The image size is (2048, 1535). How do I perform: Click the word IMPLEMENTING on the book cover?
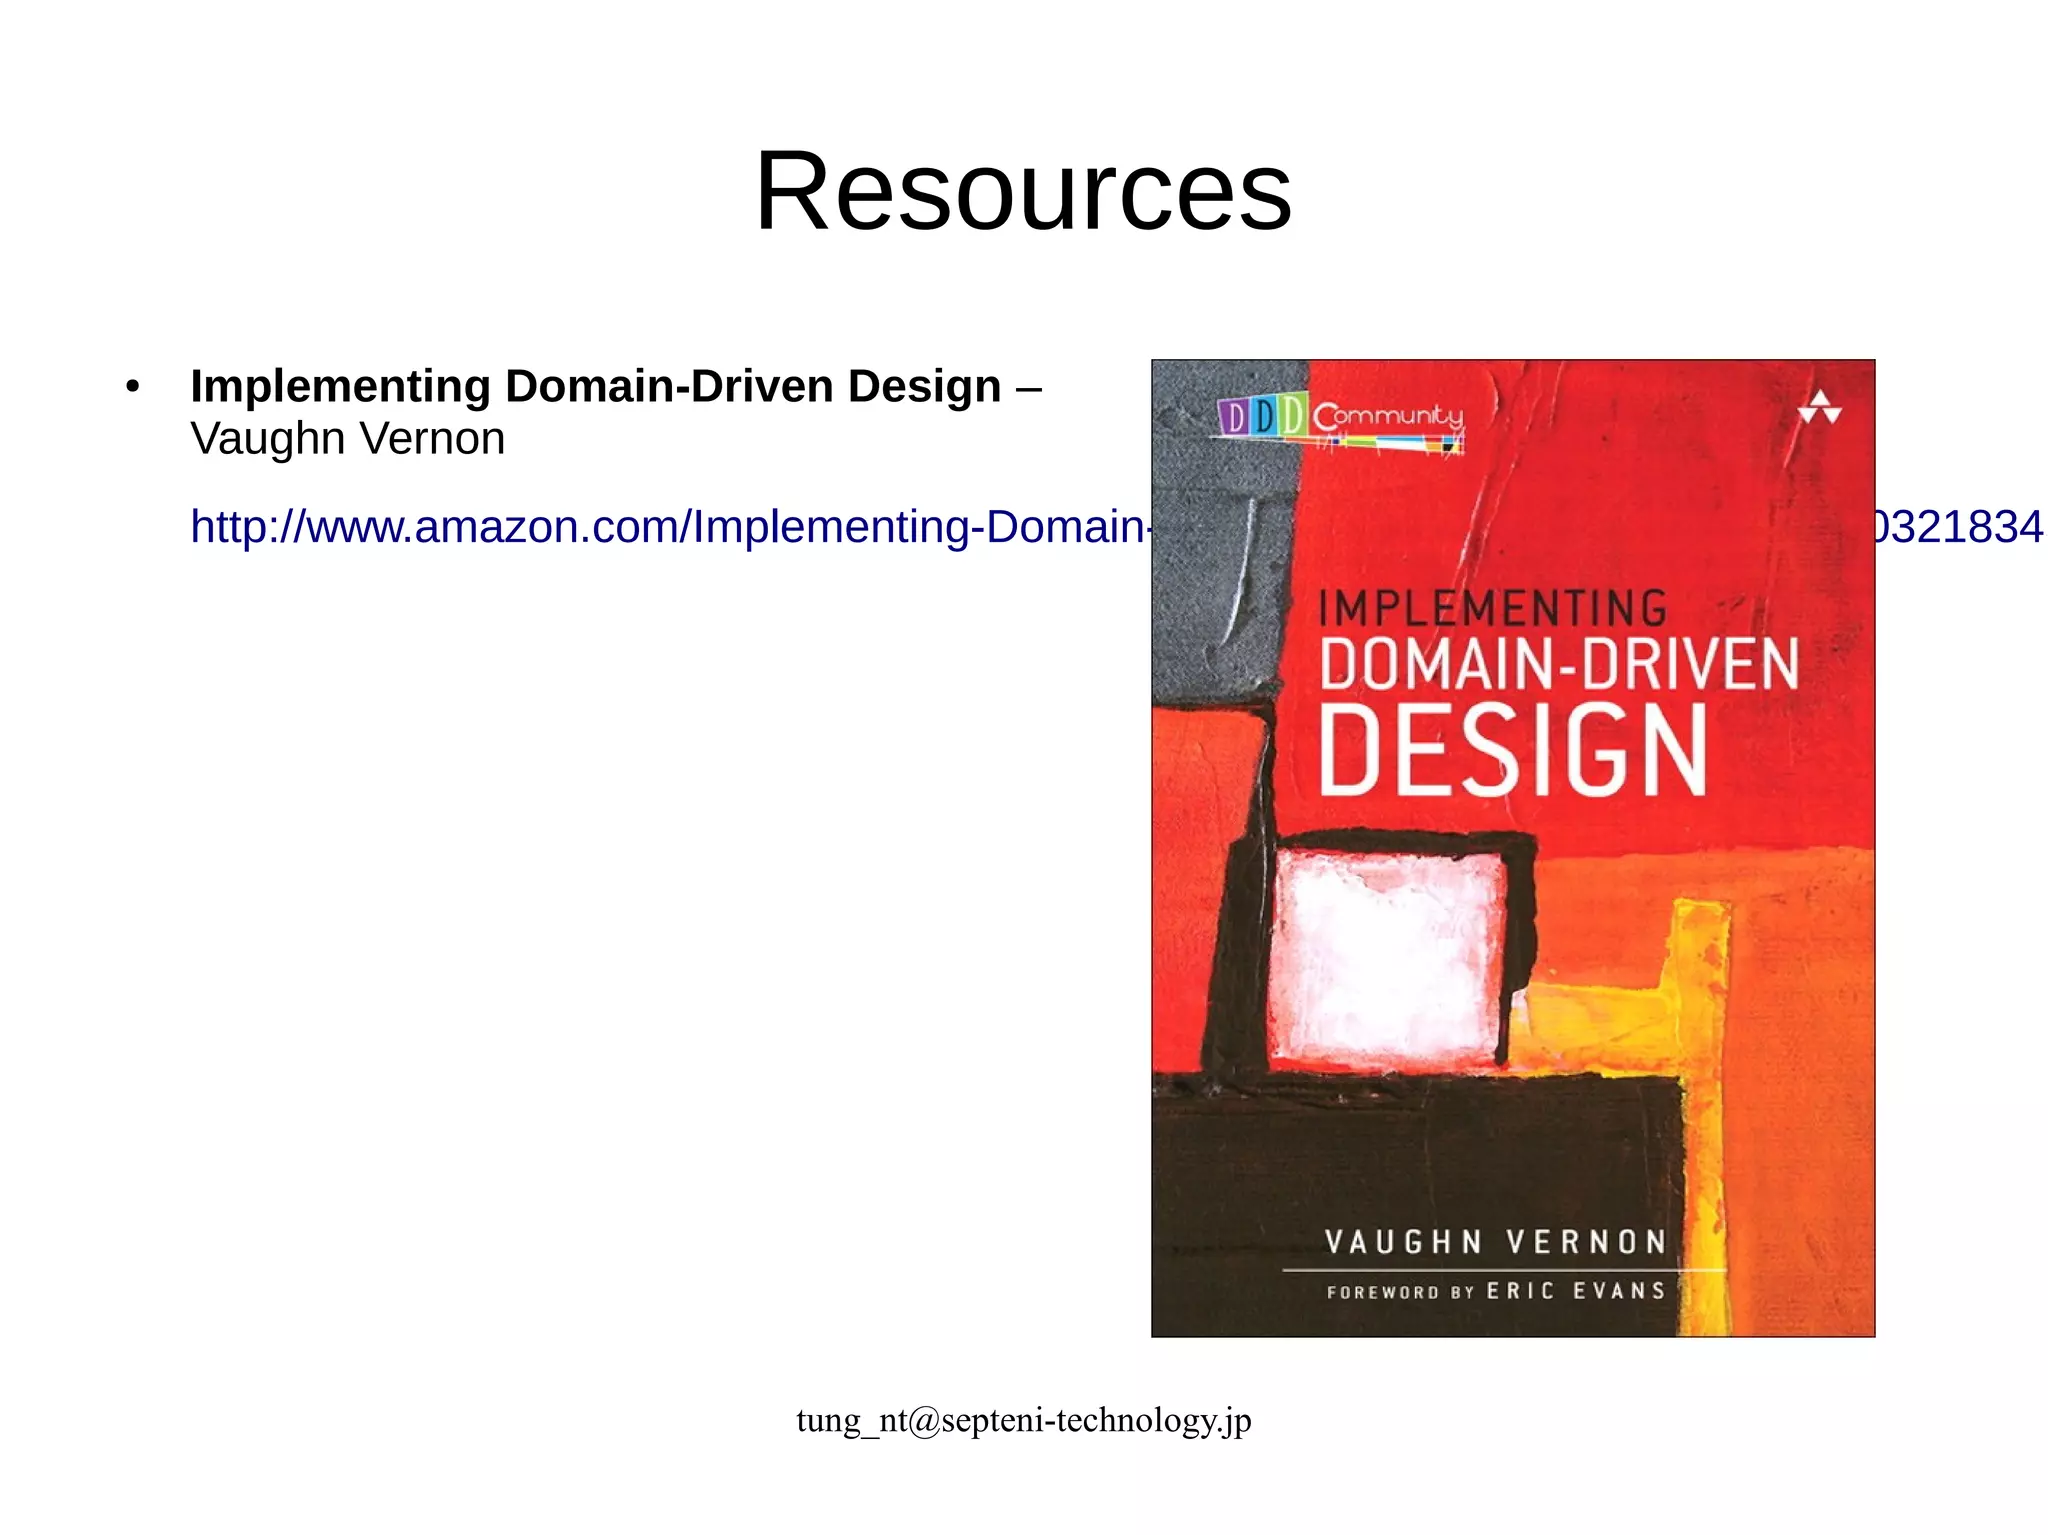[x=1493, y=608]
